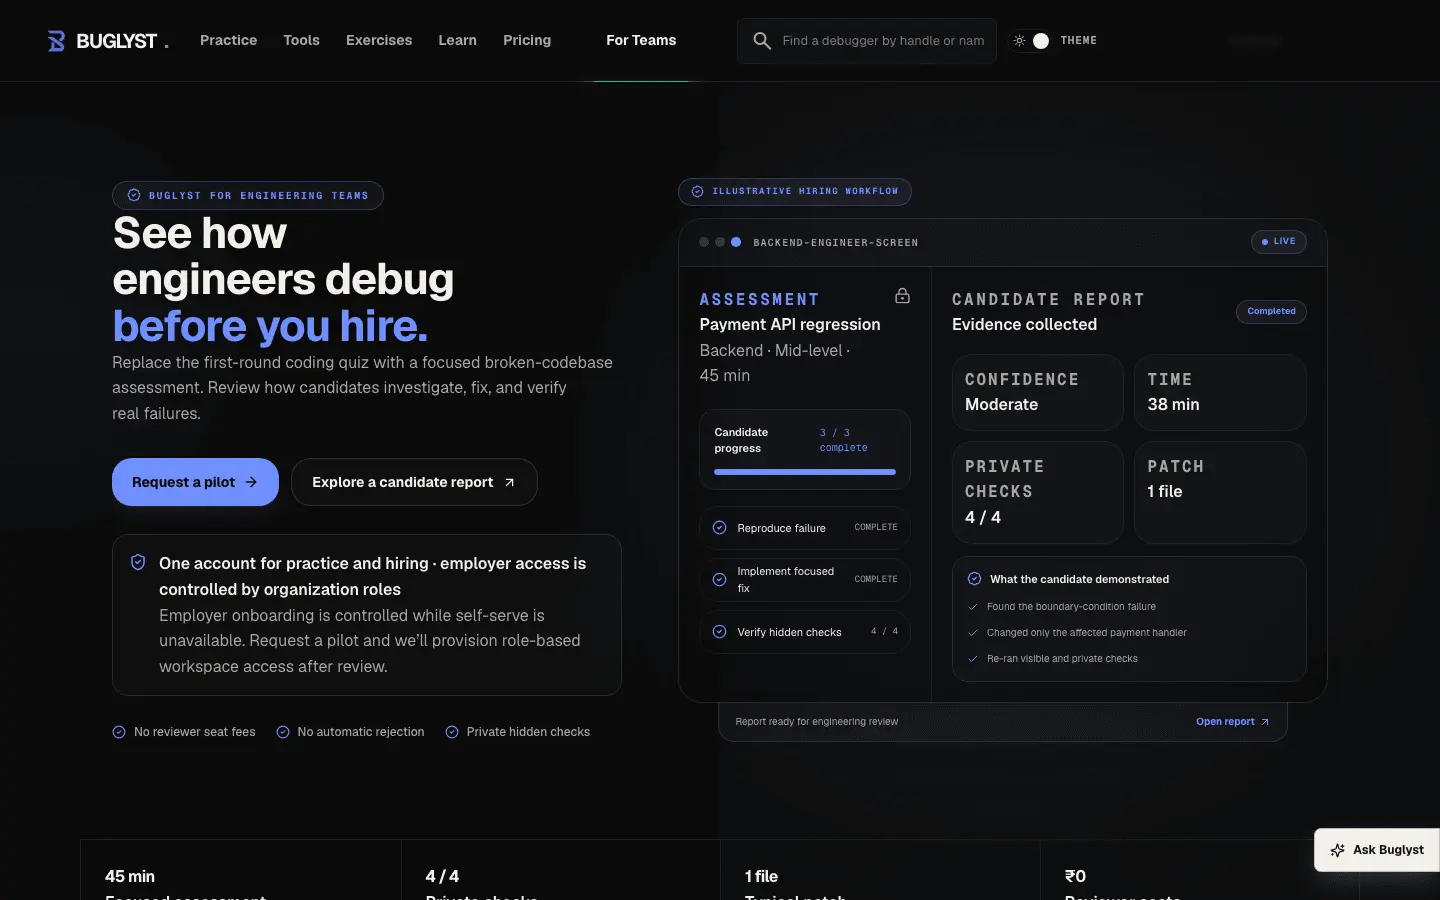
Task: Open the Buglyst logo home link
Action: click(x=108, y=41)
